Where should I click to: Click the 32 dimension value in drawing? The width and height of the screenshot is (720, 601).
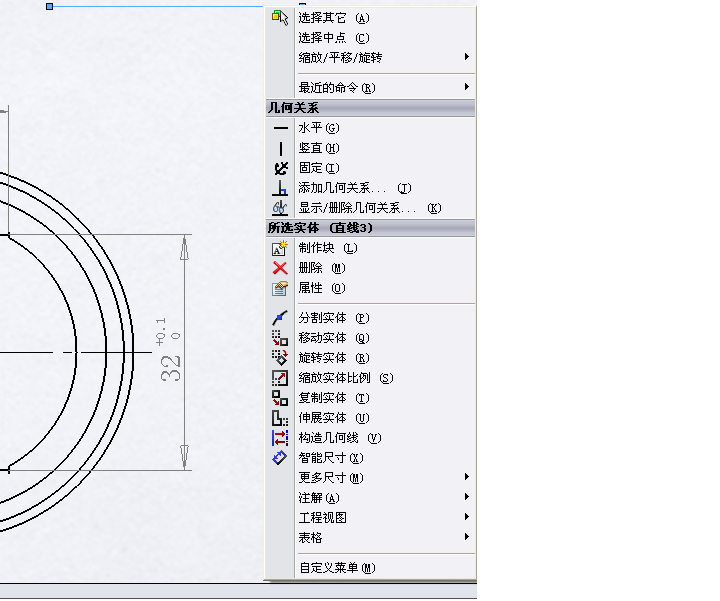click(x=171, y=369)
